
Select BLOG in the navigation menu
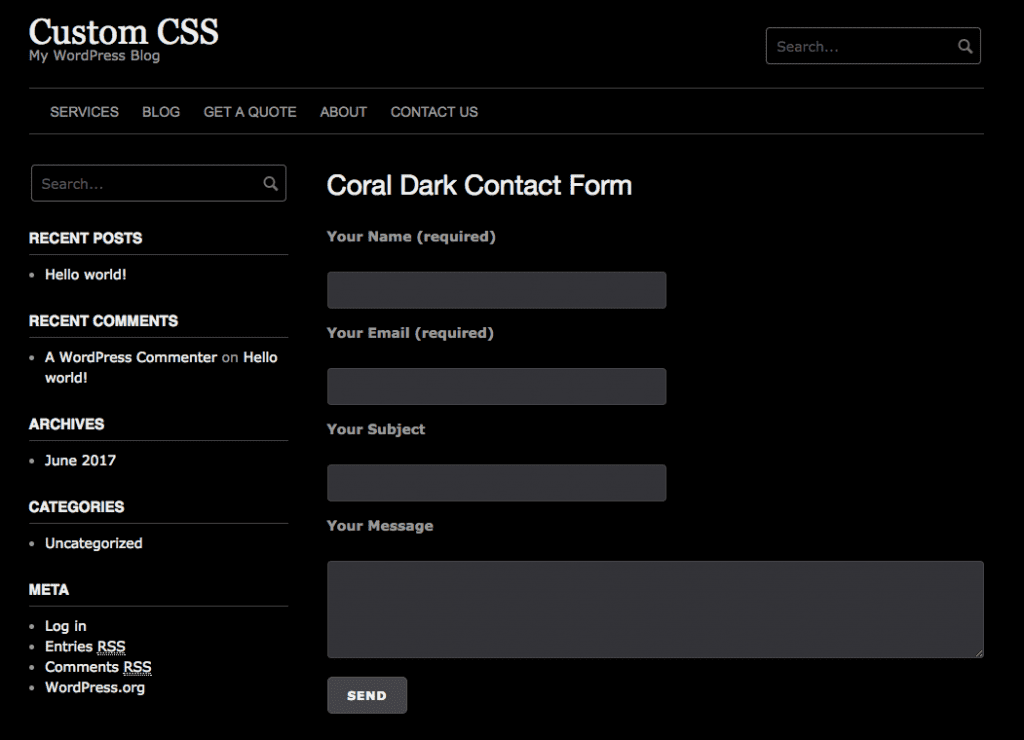161,112
